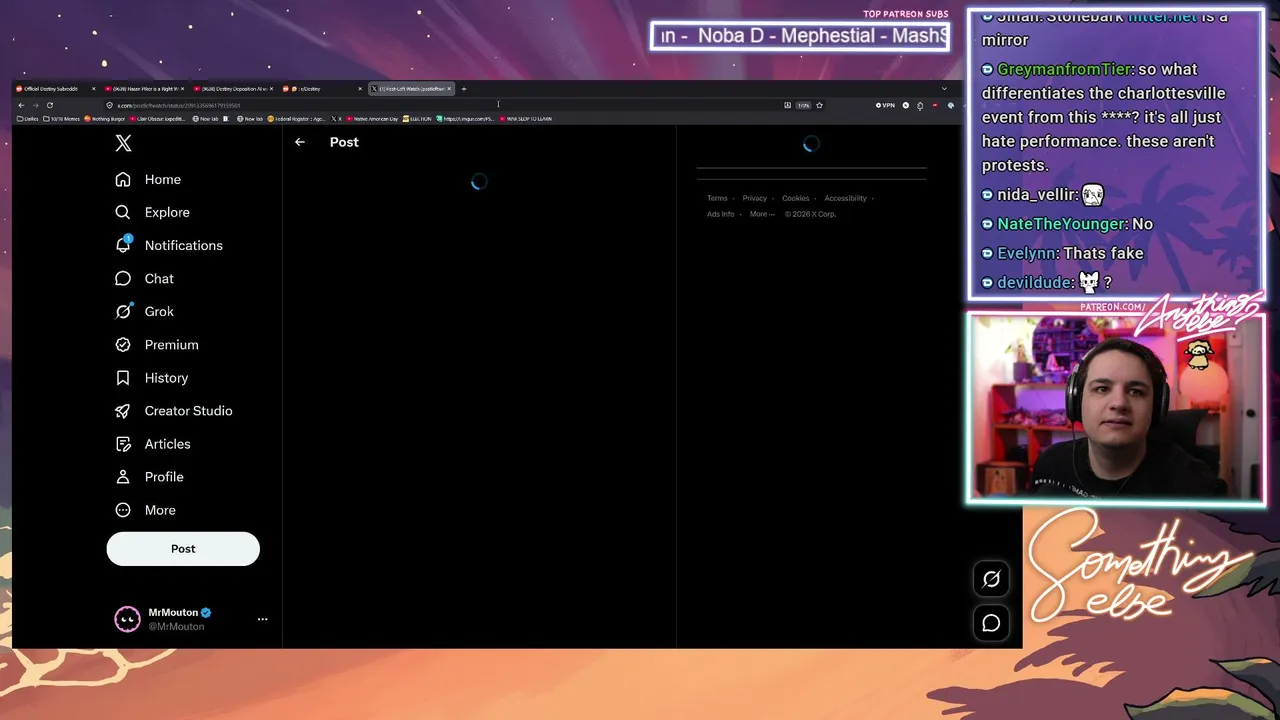Close the X Post-Left Watch tab
Image resolution: width=1280 pixels, height=720 pixels.
pyautogui.click(x=449, y=89)
